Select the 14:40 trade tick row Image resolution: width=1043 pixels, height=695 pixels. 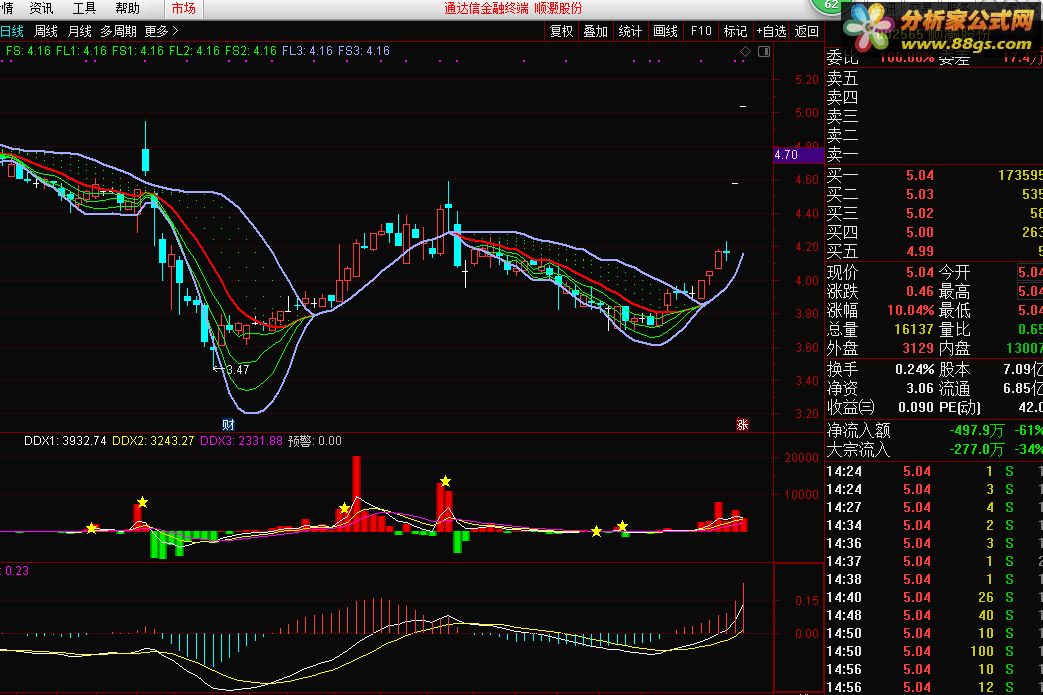tap(934, 597)
